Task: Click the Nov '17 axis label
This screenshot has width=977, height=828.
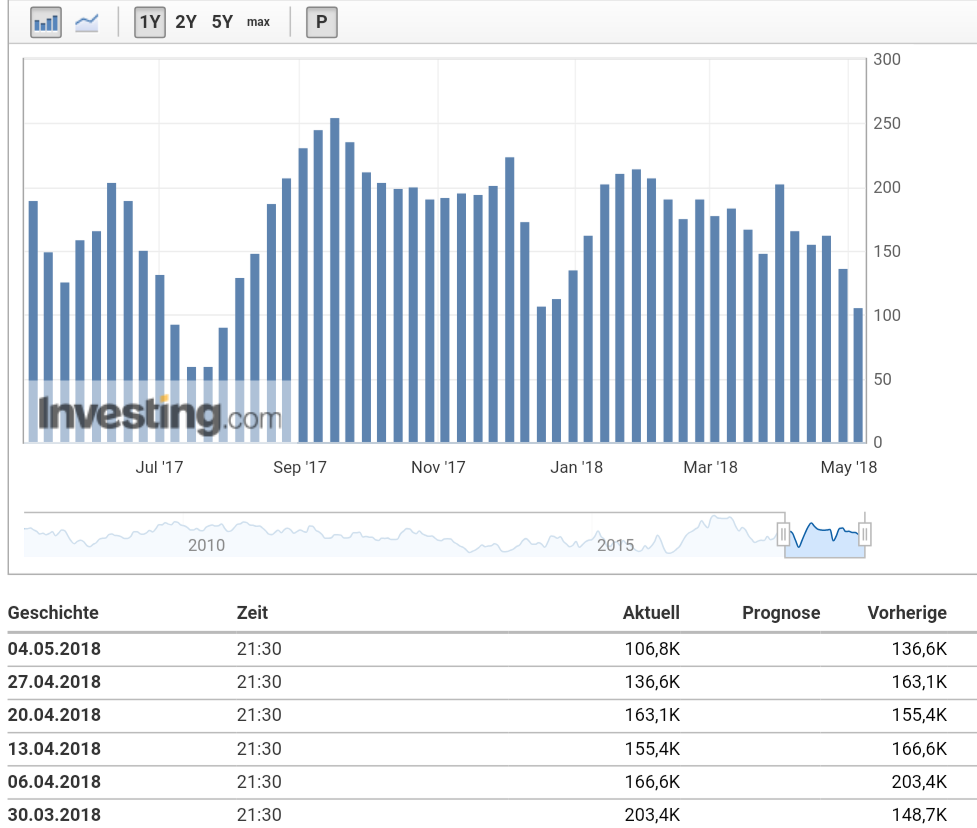Action: tap(438, 467)
